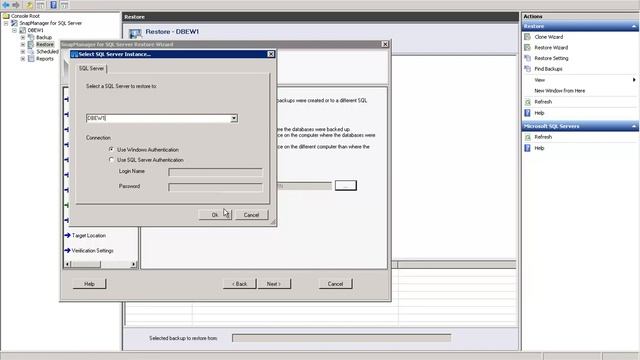This screenshot has height=360, width=640.
Task: Click scroll right arrow in wizard steps list
Action: pos(133,264)
